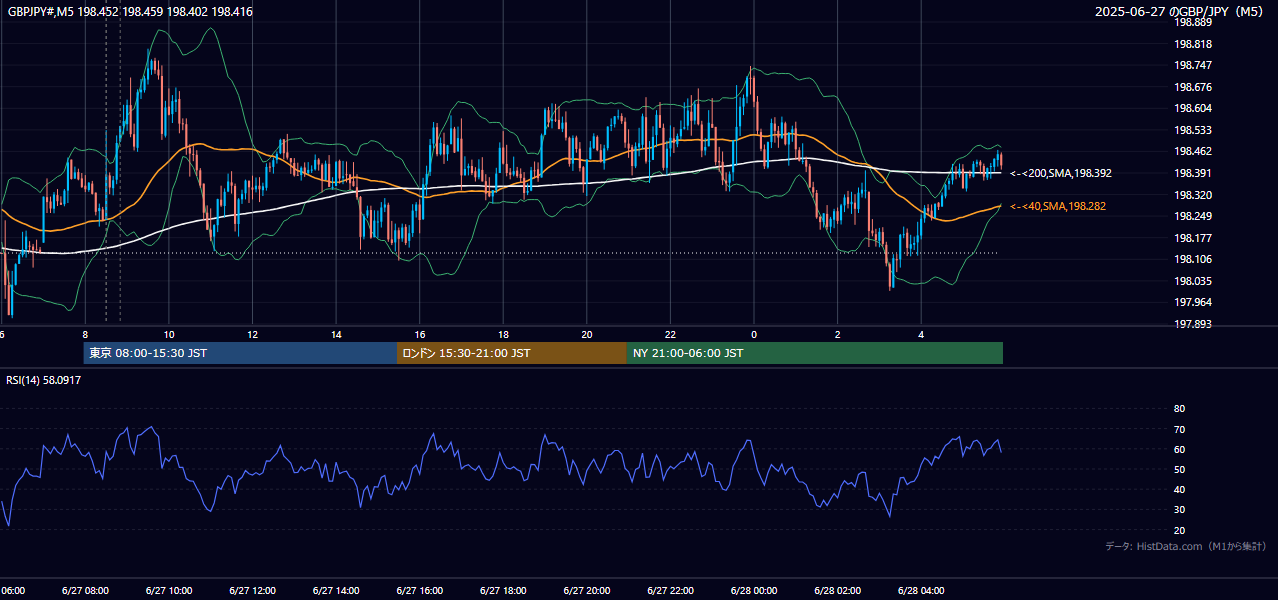1278x600 pixels.
Task: Click the 6/27 16:00 date label
Action: [x=420, y=590]
